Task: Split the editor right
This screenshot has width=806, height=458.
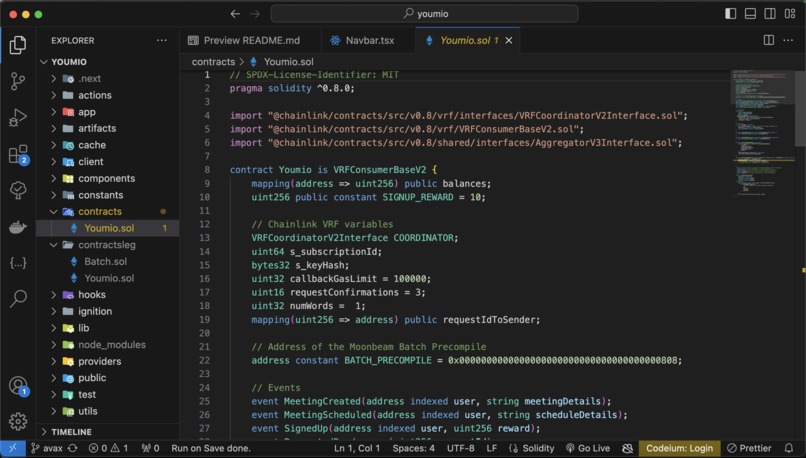Action: [x=768, y=40]
